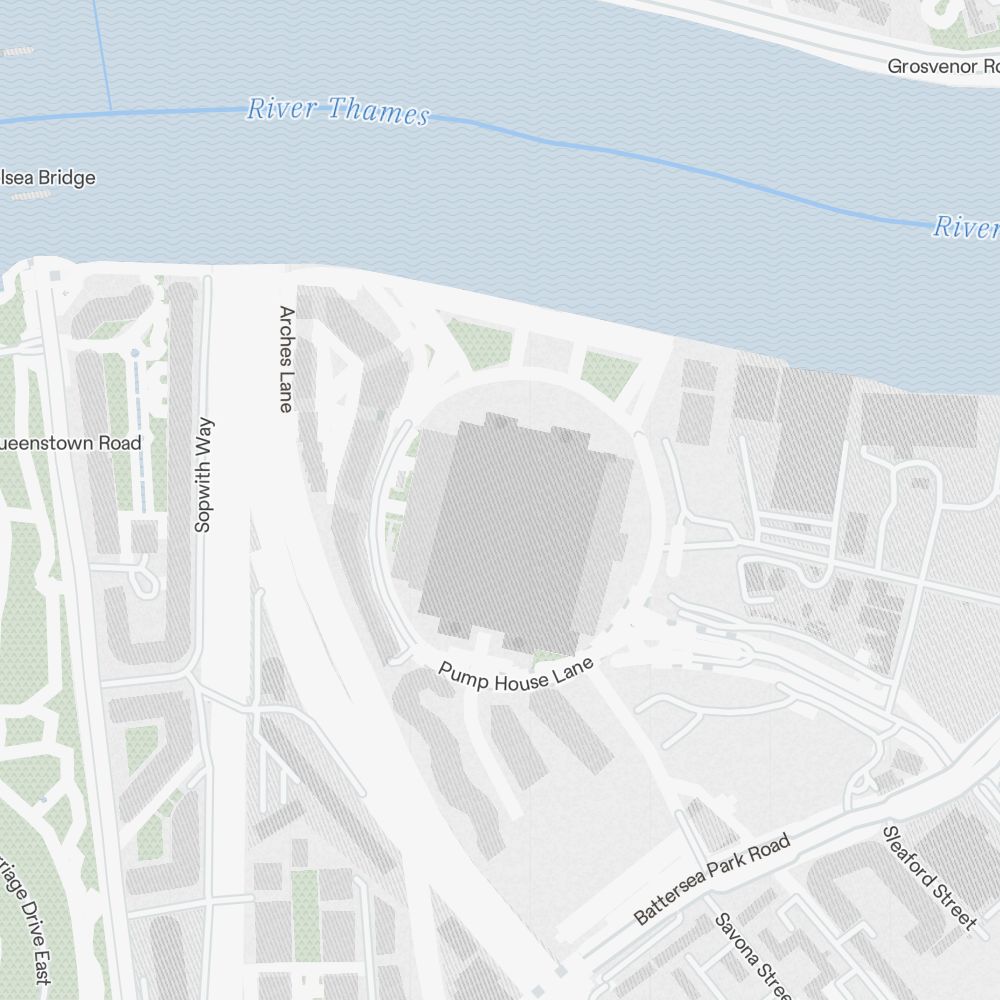Click the Sleaford Street label
The height and width of the screenshot is (1000, 1000).
point(929,878)
